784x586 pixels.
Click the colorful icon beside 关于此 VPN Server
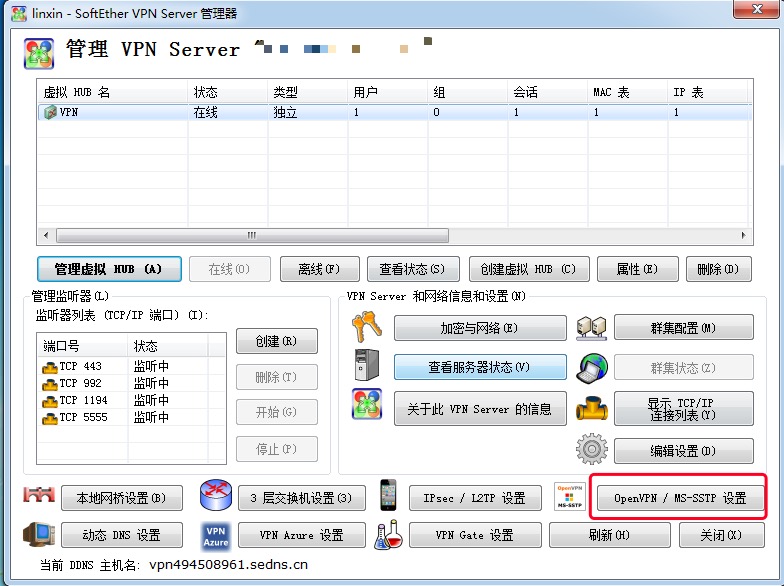click(367, 404)
